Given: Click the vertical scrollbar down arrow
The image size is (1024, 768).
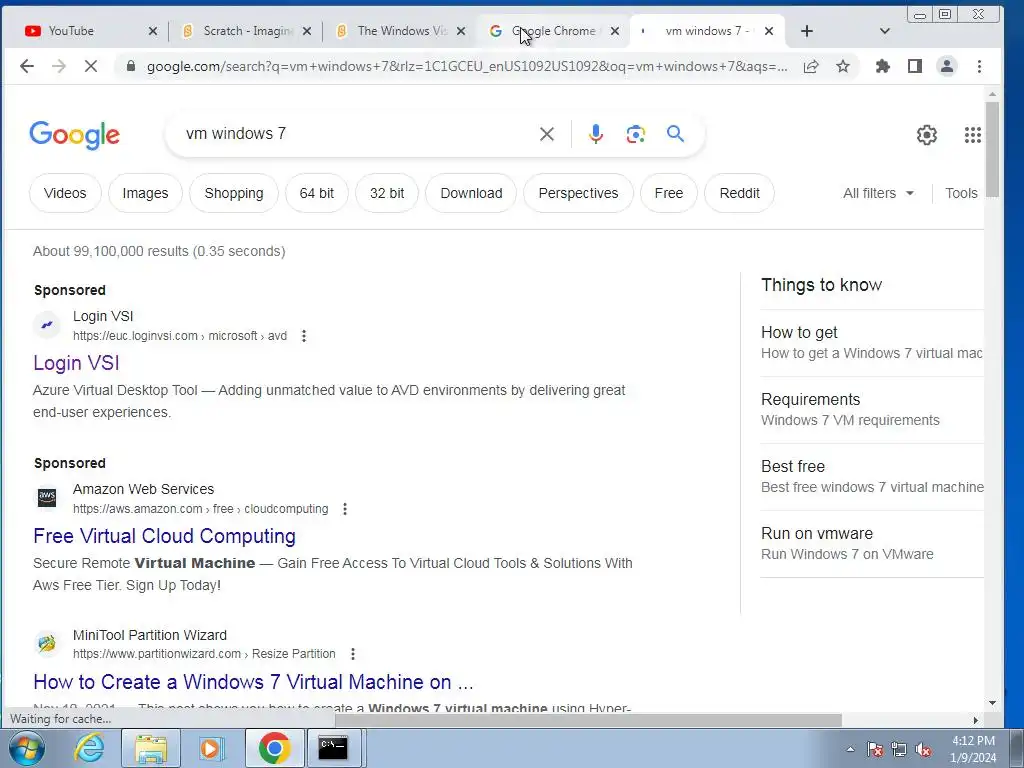Looking at the screenshot, I should [993, 703].
